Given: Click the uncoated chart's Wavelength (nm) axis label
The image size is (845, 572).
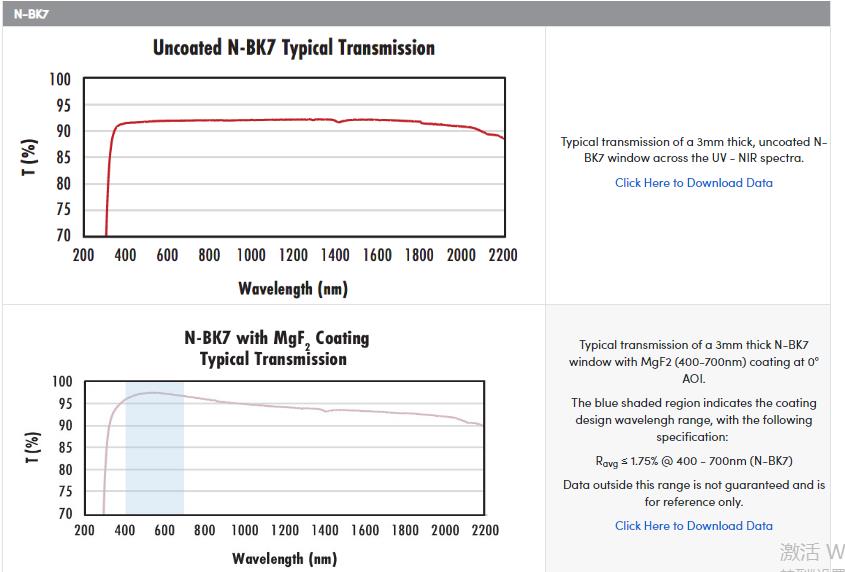Looking at the screenshot, I should coord(293,289).
